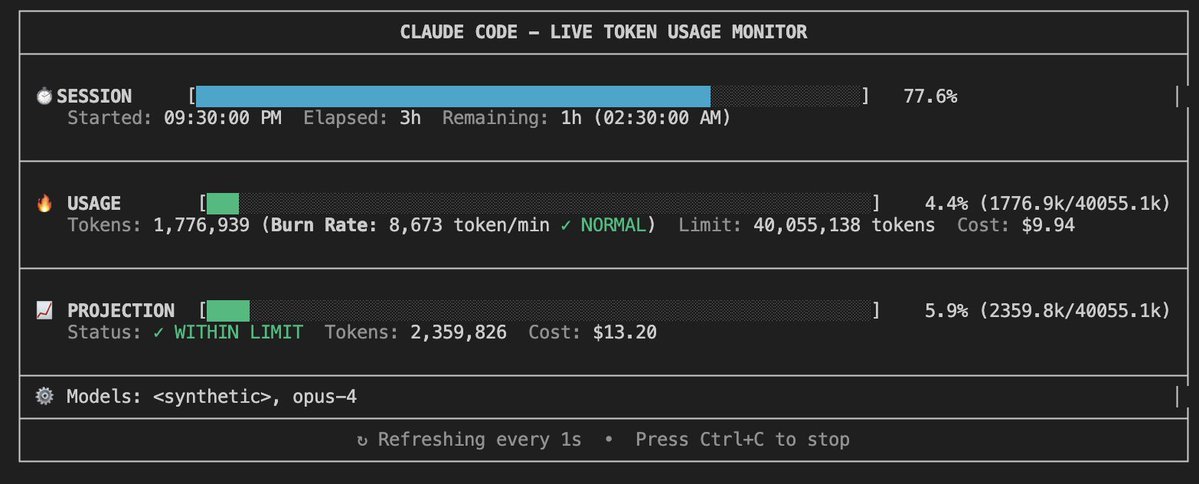Click the gear icon beside Models

pos(44,397)
